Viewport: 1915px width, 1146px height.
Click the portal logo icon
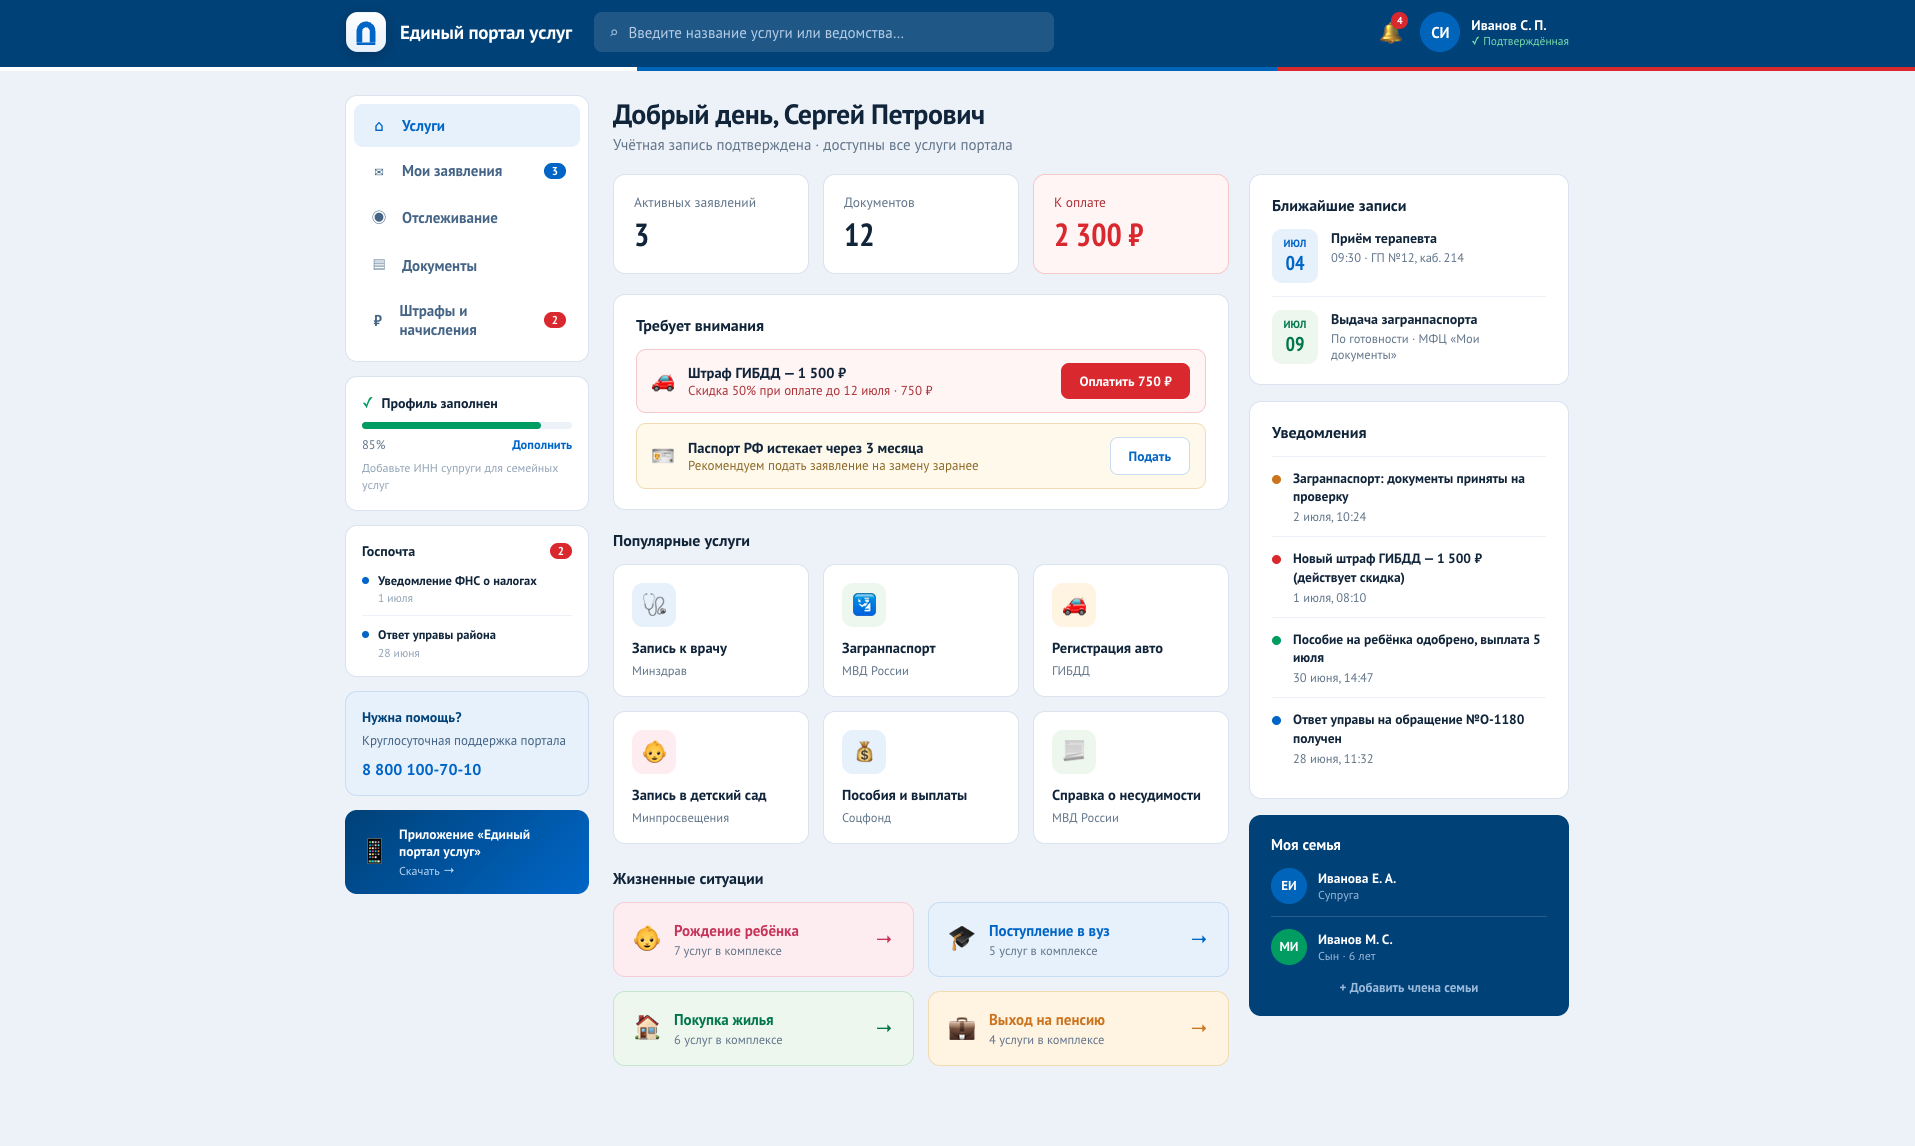(x=366, y=32)
